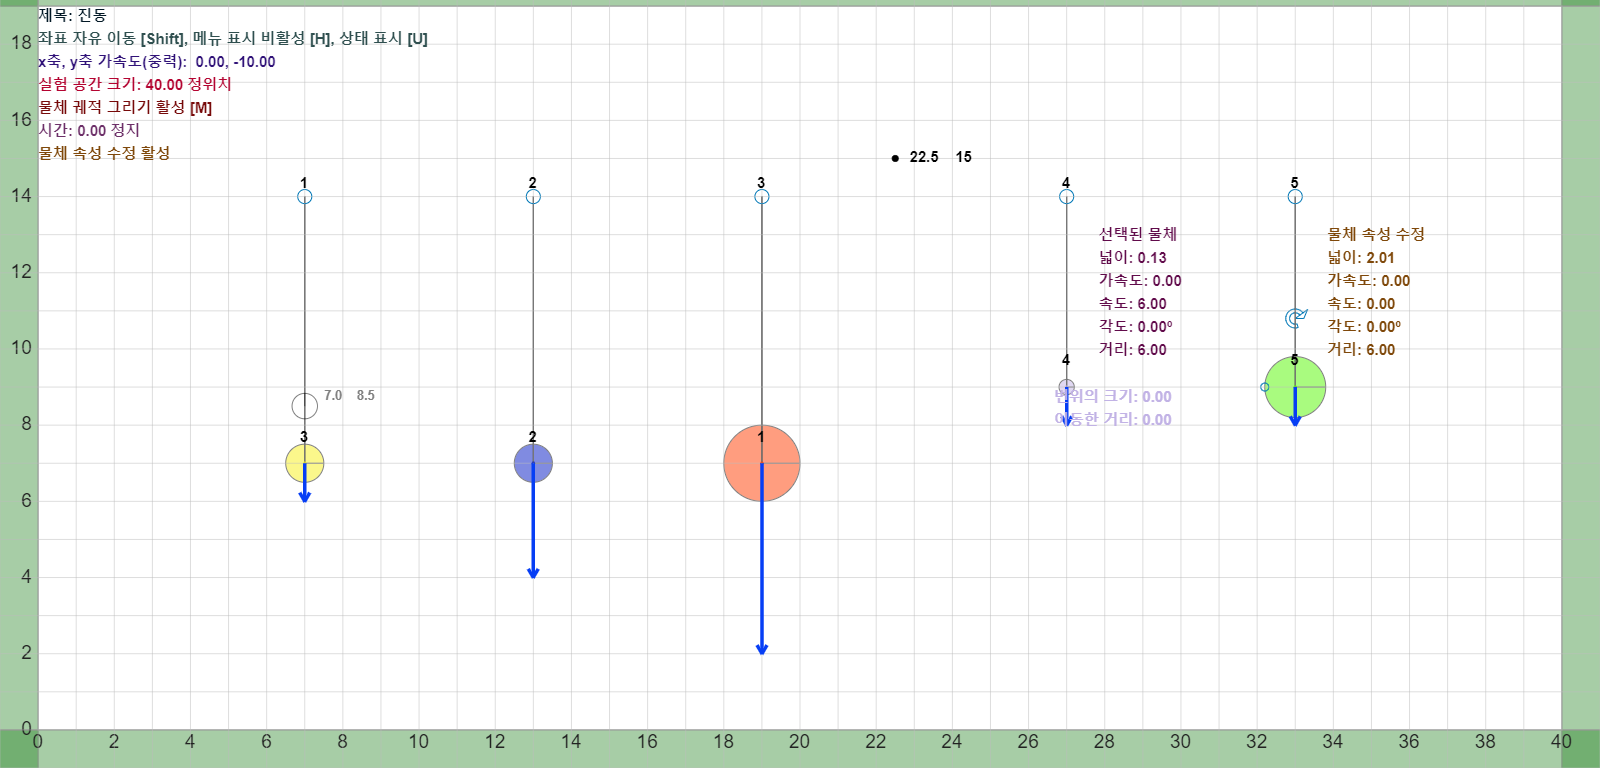
Task: Select the green pendulum ball labeled 5
Action: pyautogui.click(x=1295, y=387)
